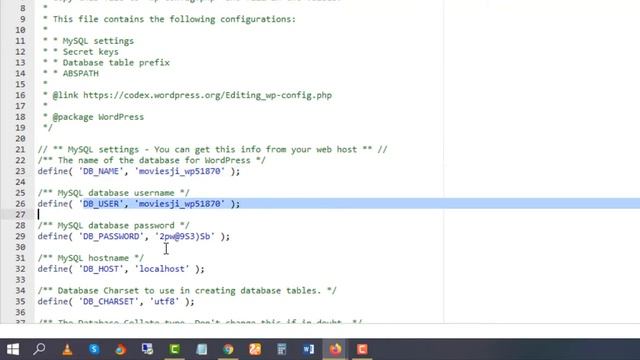
Task: Click 'DB_HOST' constant on line 32
Action: click(x=101, y=269)
